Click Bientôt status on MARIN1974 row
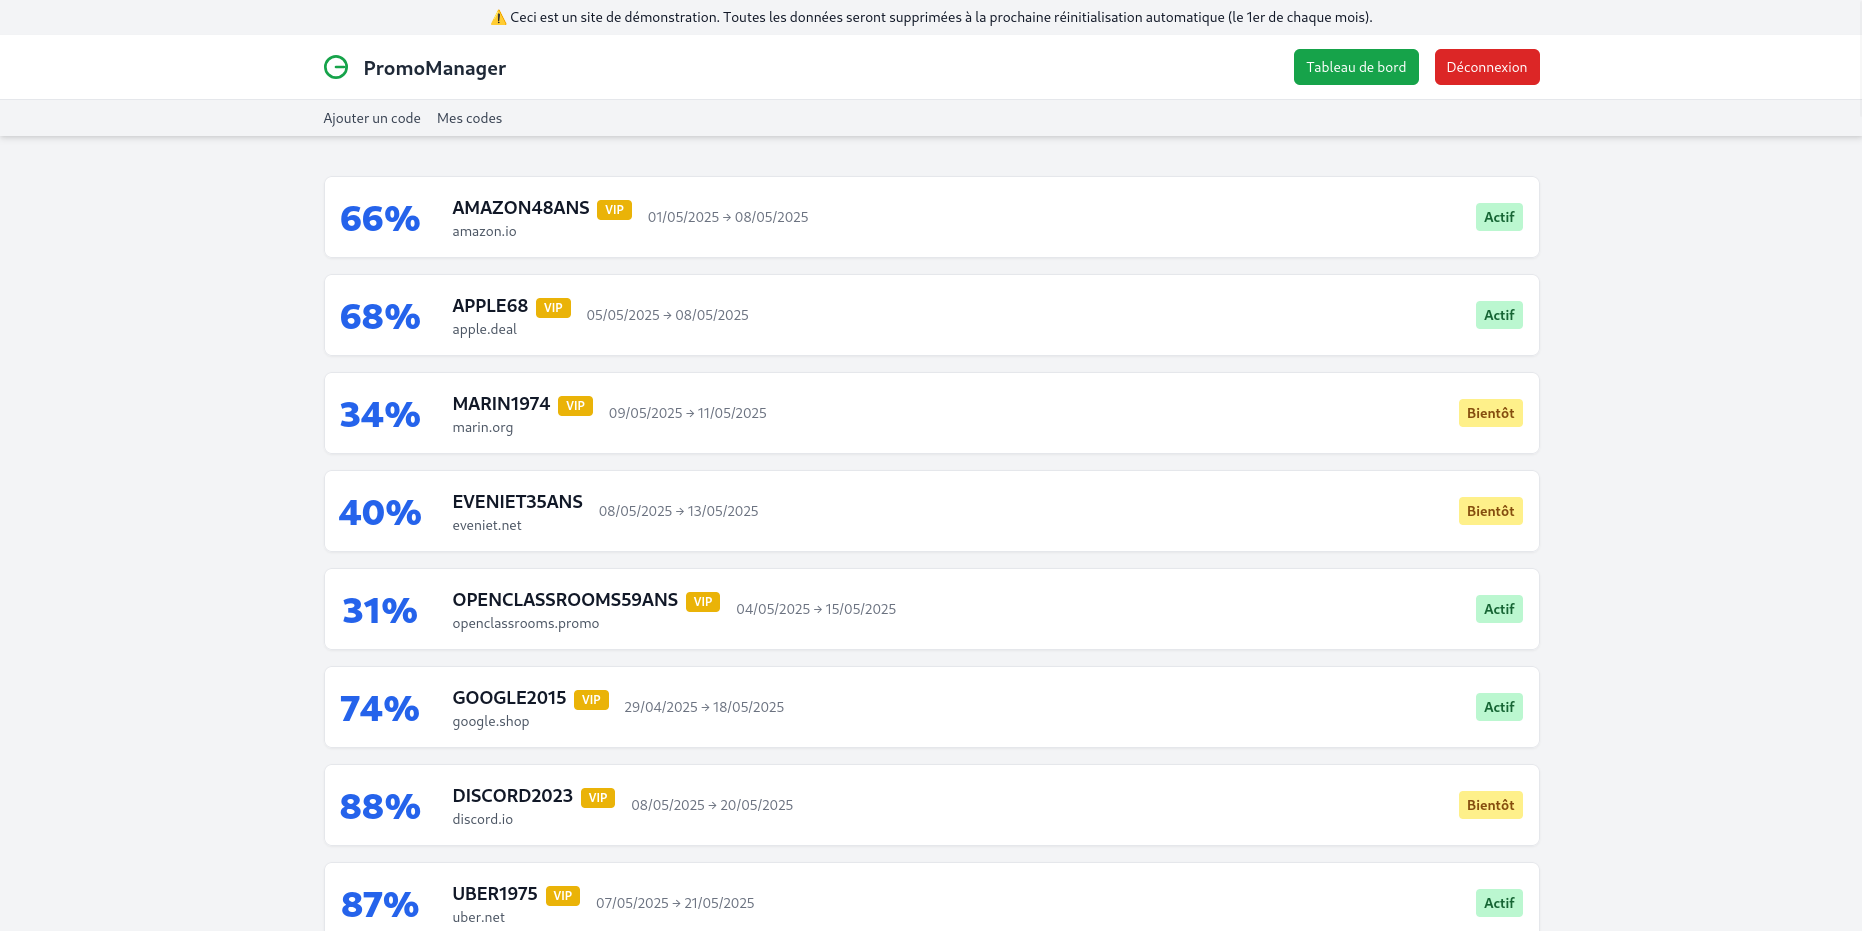This screenshot has width=1862, height=931. (x=1490, y=413)
